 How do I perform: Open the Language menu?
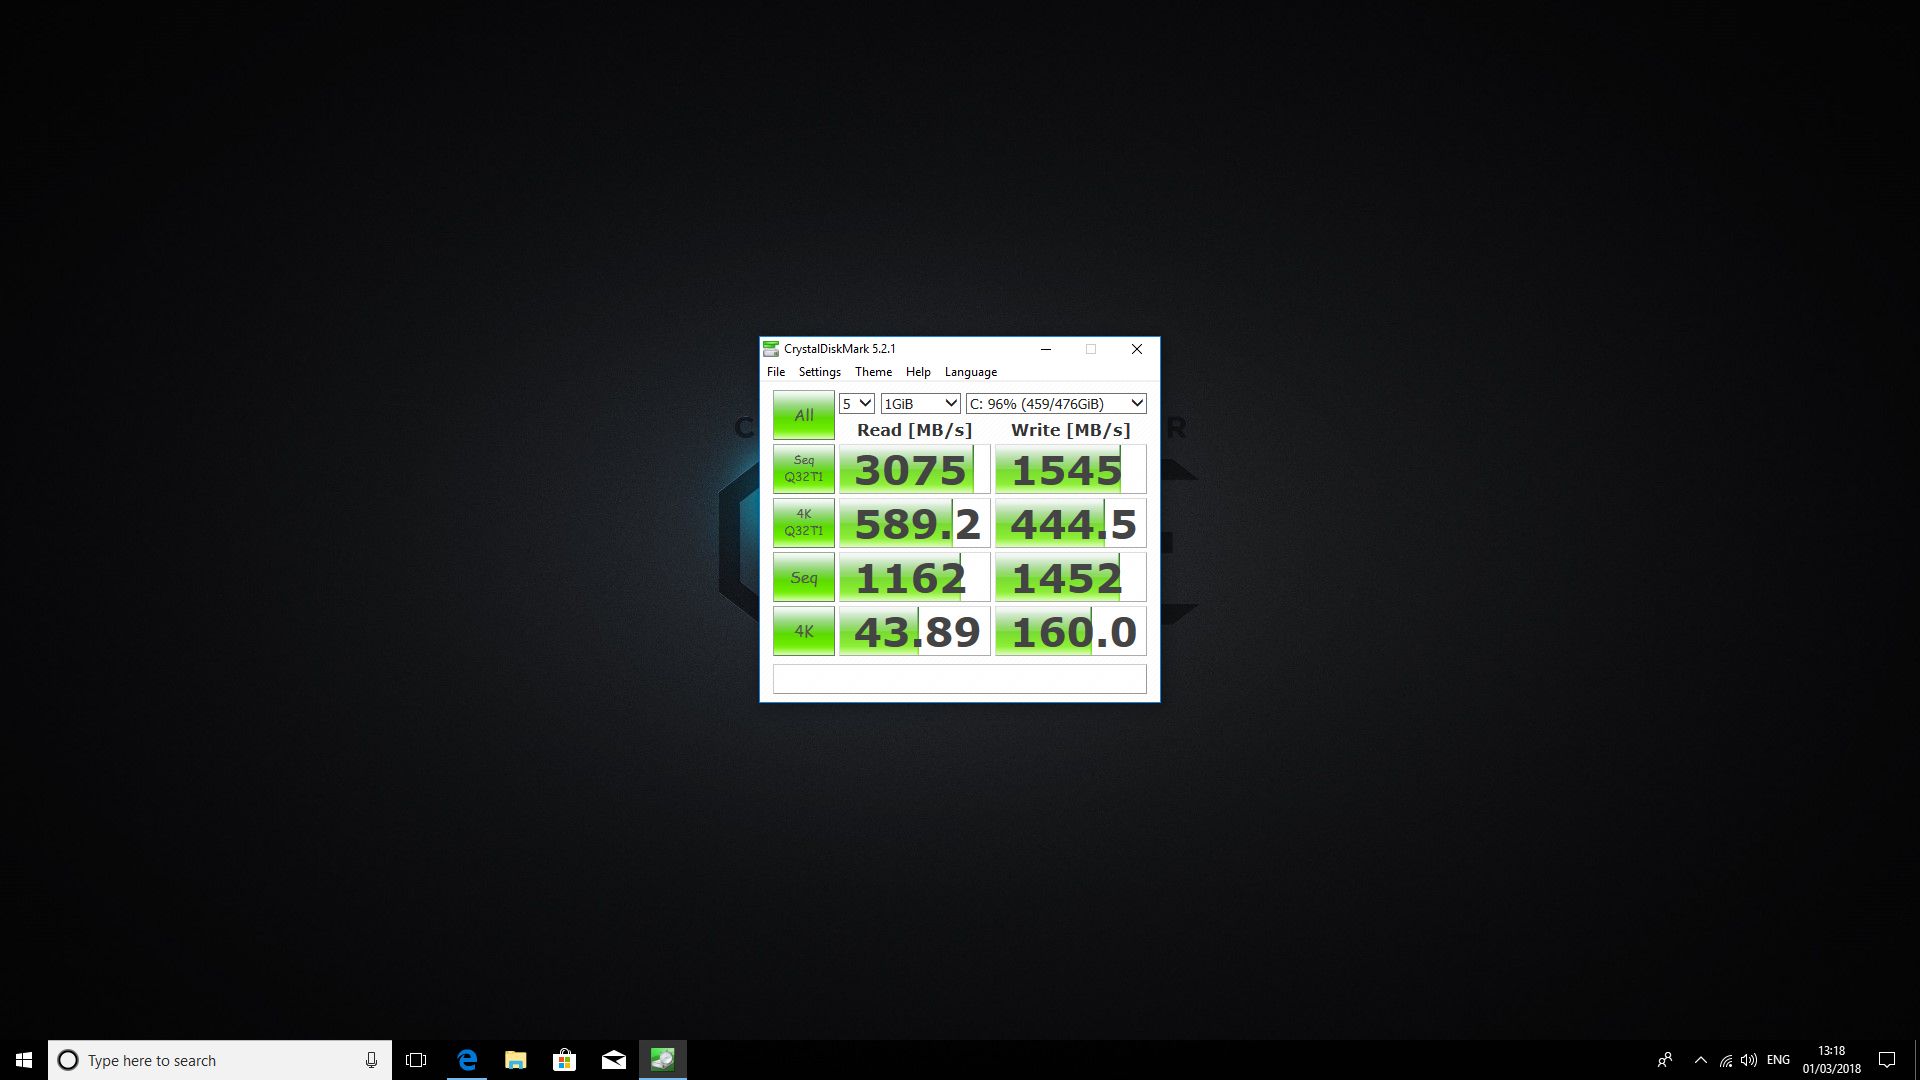pos(970,372)
